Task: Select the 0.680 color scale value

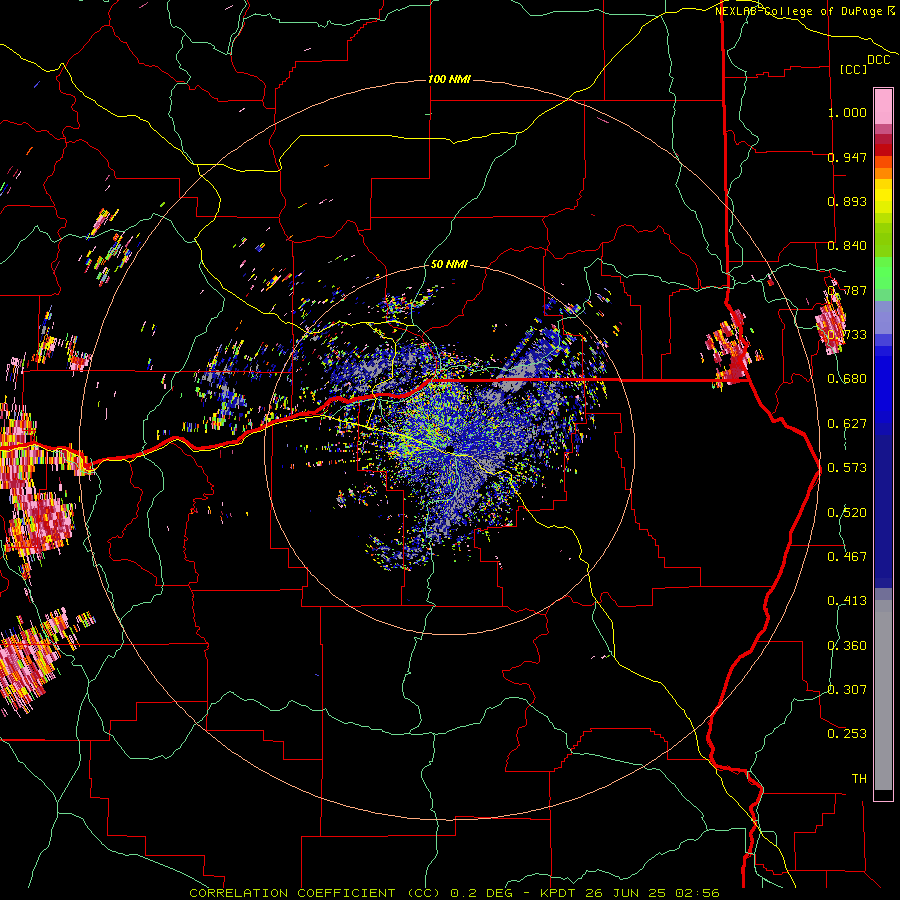Action: tap(847, 379)
